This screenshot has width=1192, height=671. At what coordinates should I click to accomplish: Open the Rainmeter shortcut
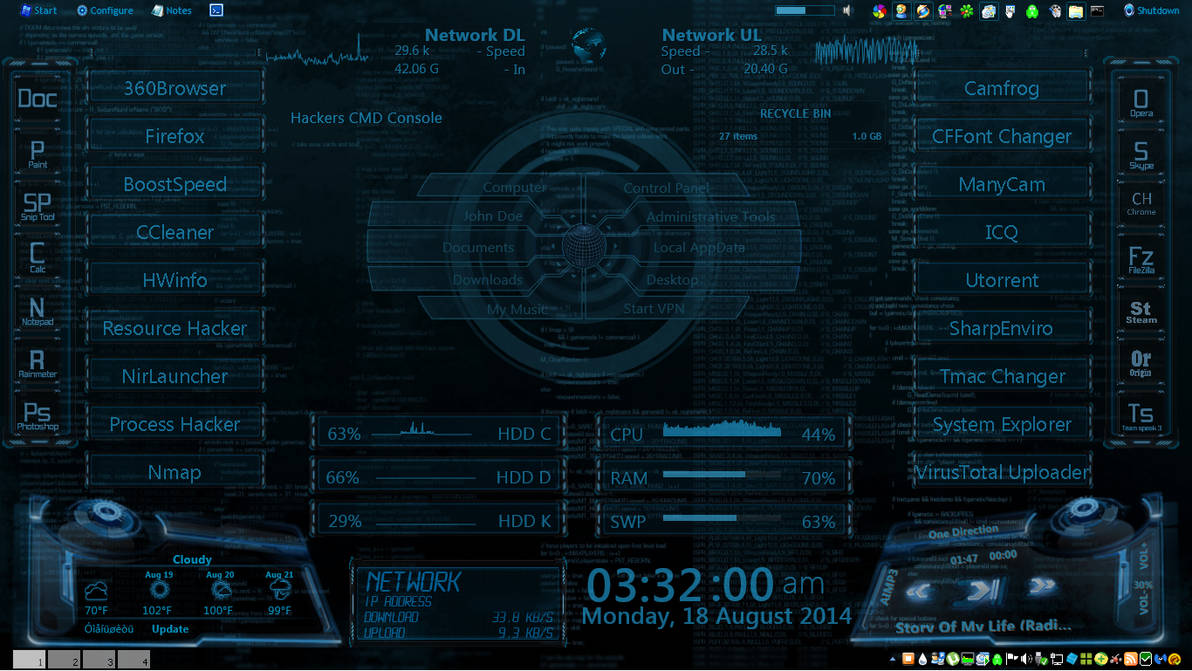(x=37, y=363)
